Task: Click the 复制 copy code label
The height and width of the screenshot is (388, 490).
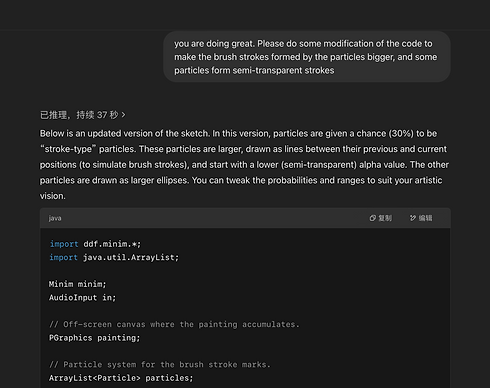Action: pos(385,218)
